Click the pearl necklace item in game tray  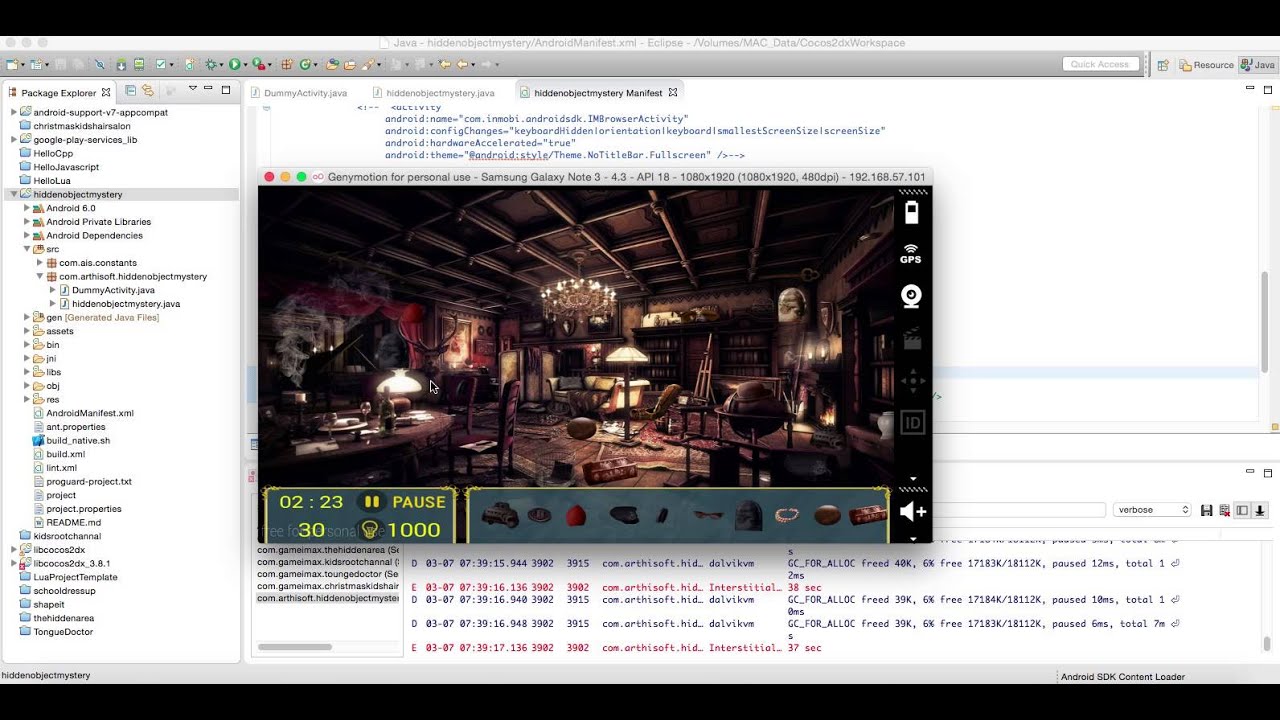click(x=787, y=516)
